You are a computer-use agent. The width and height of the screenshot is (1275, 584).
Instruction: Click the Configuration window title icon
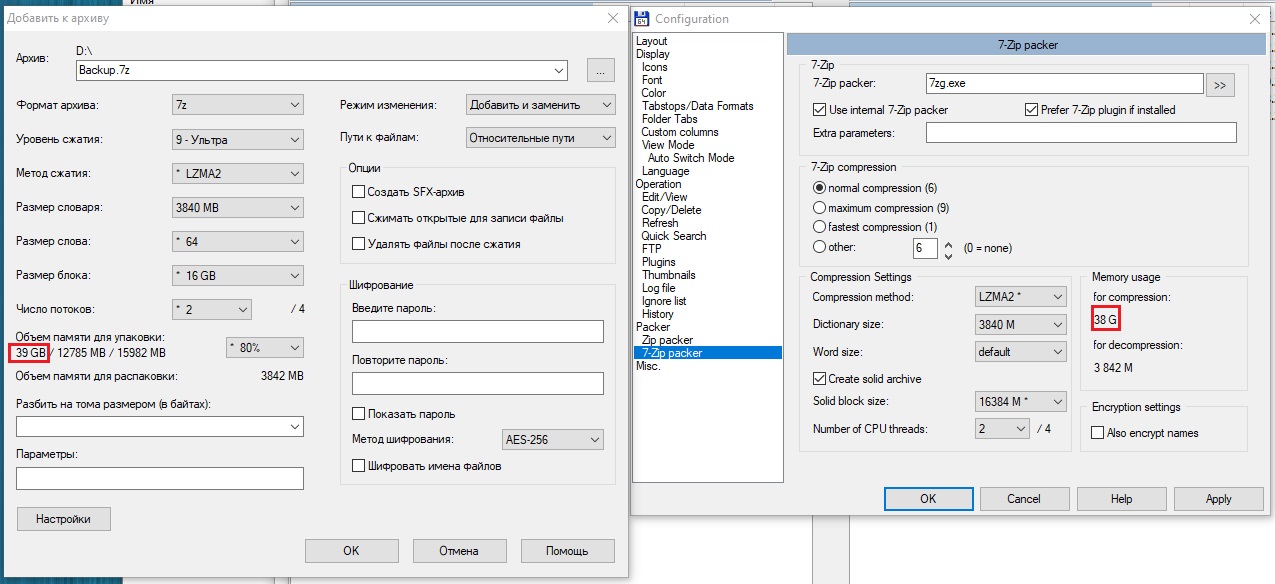pyautogui.click(x=641, y=19)
